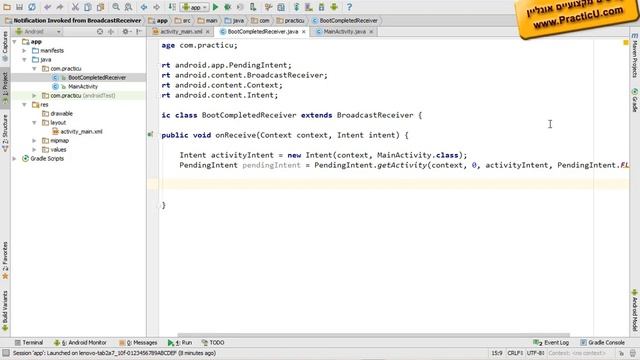
Task: Toggle Build Variants side panel
Action: pyautogui.click(x=5, y=311)
